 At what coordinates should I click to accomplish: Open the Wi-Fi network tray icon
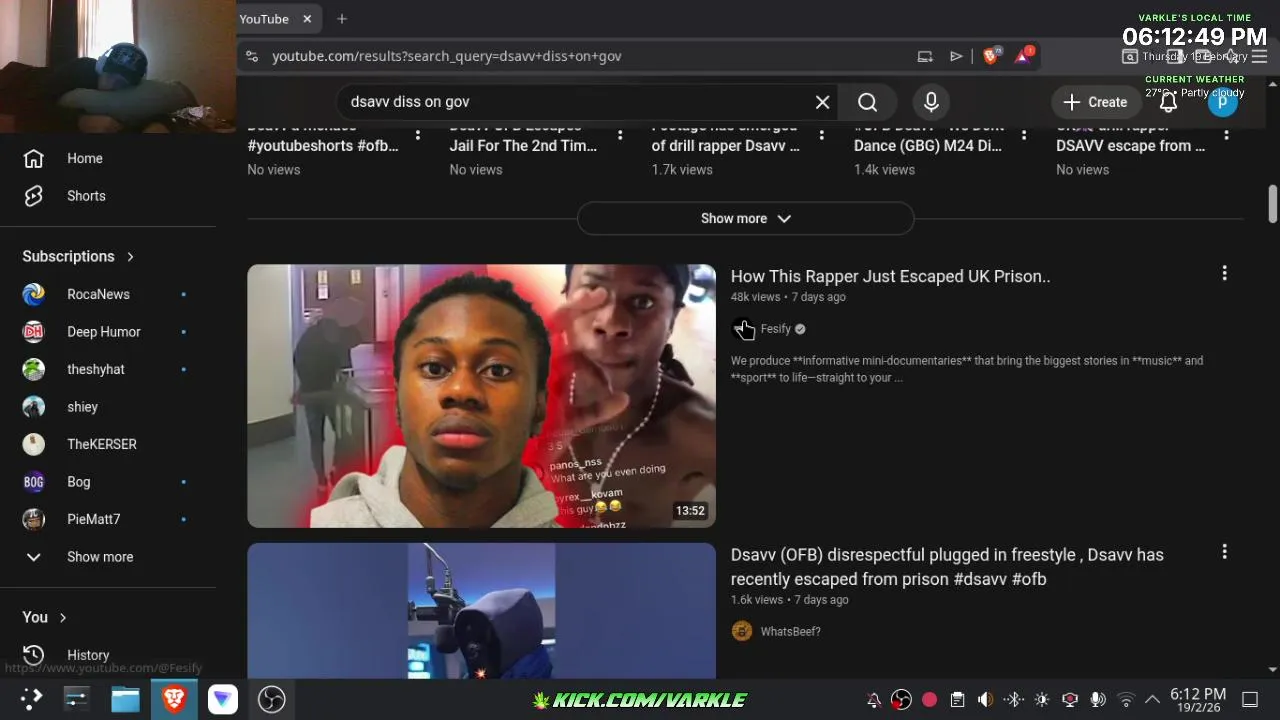[1126, 700]
